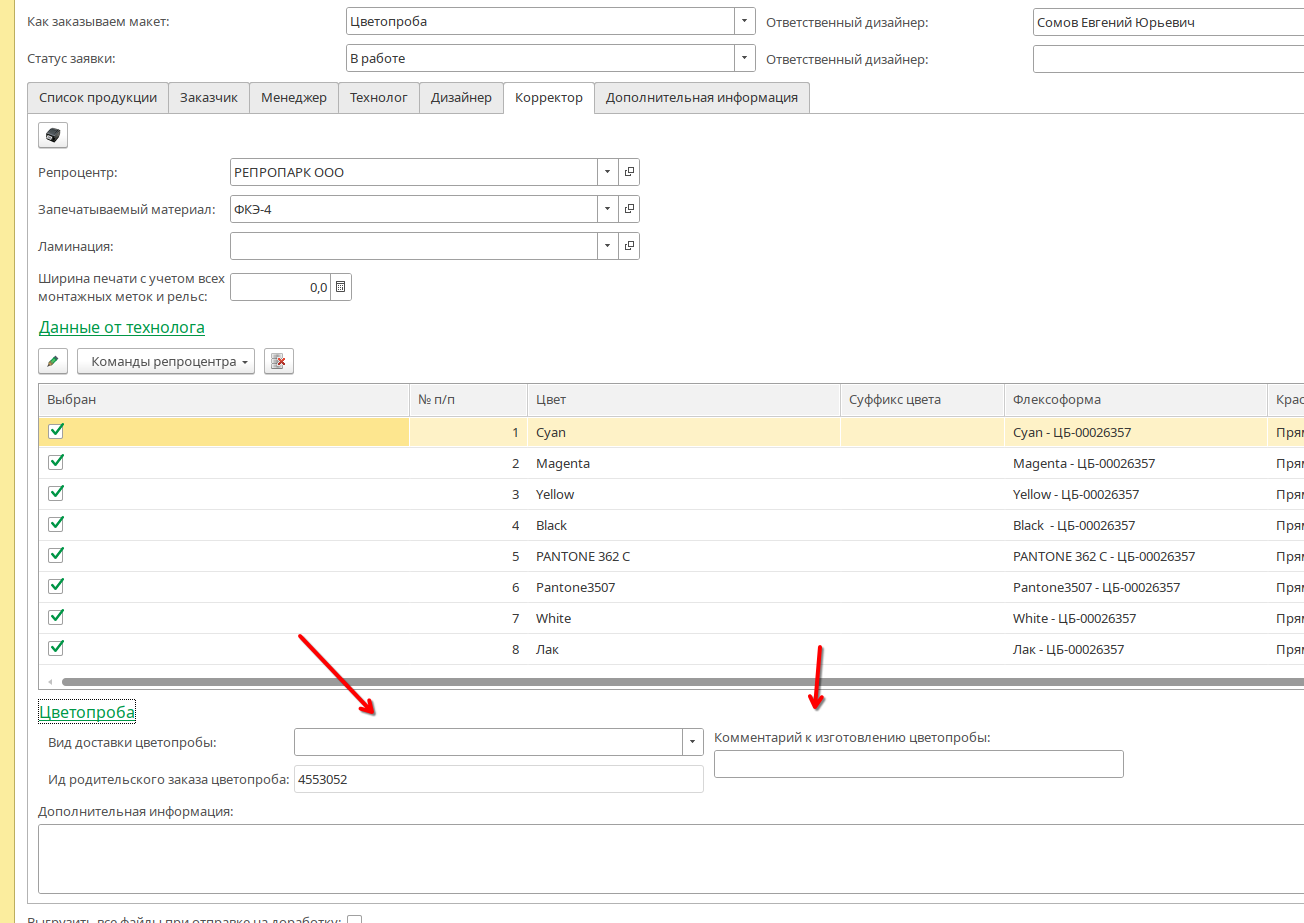Open the Запечатываемый материал item via its open button

(x=629, y=209)
